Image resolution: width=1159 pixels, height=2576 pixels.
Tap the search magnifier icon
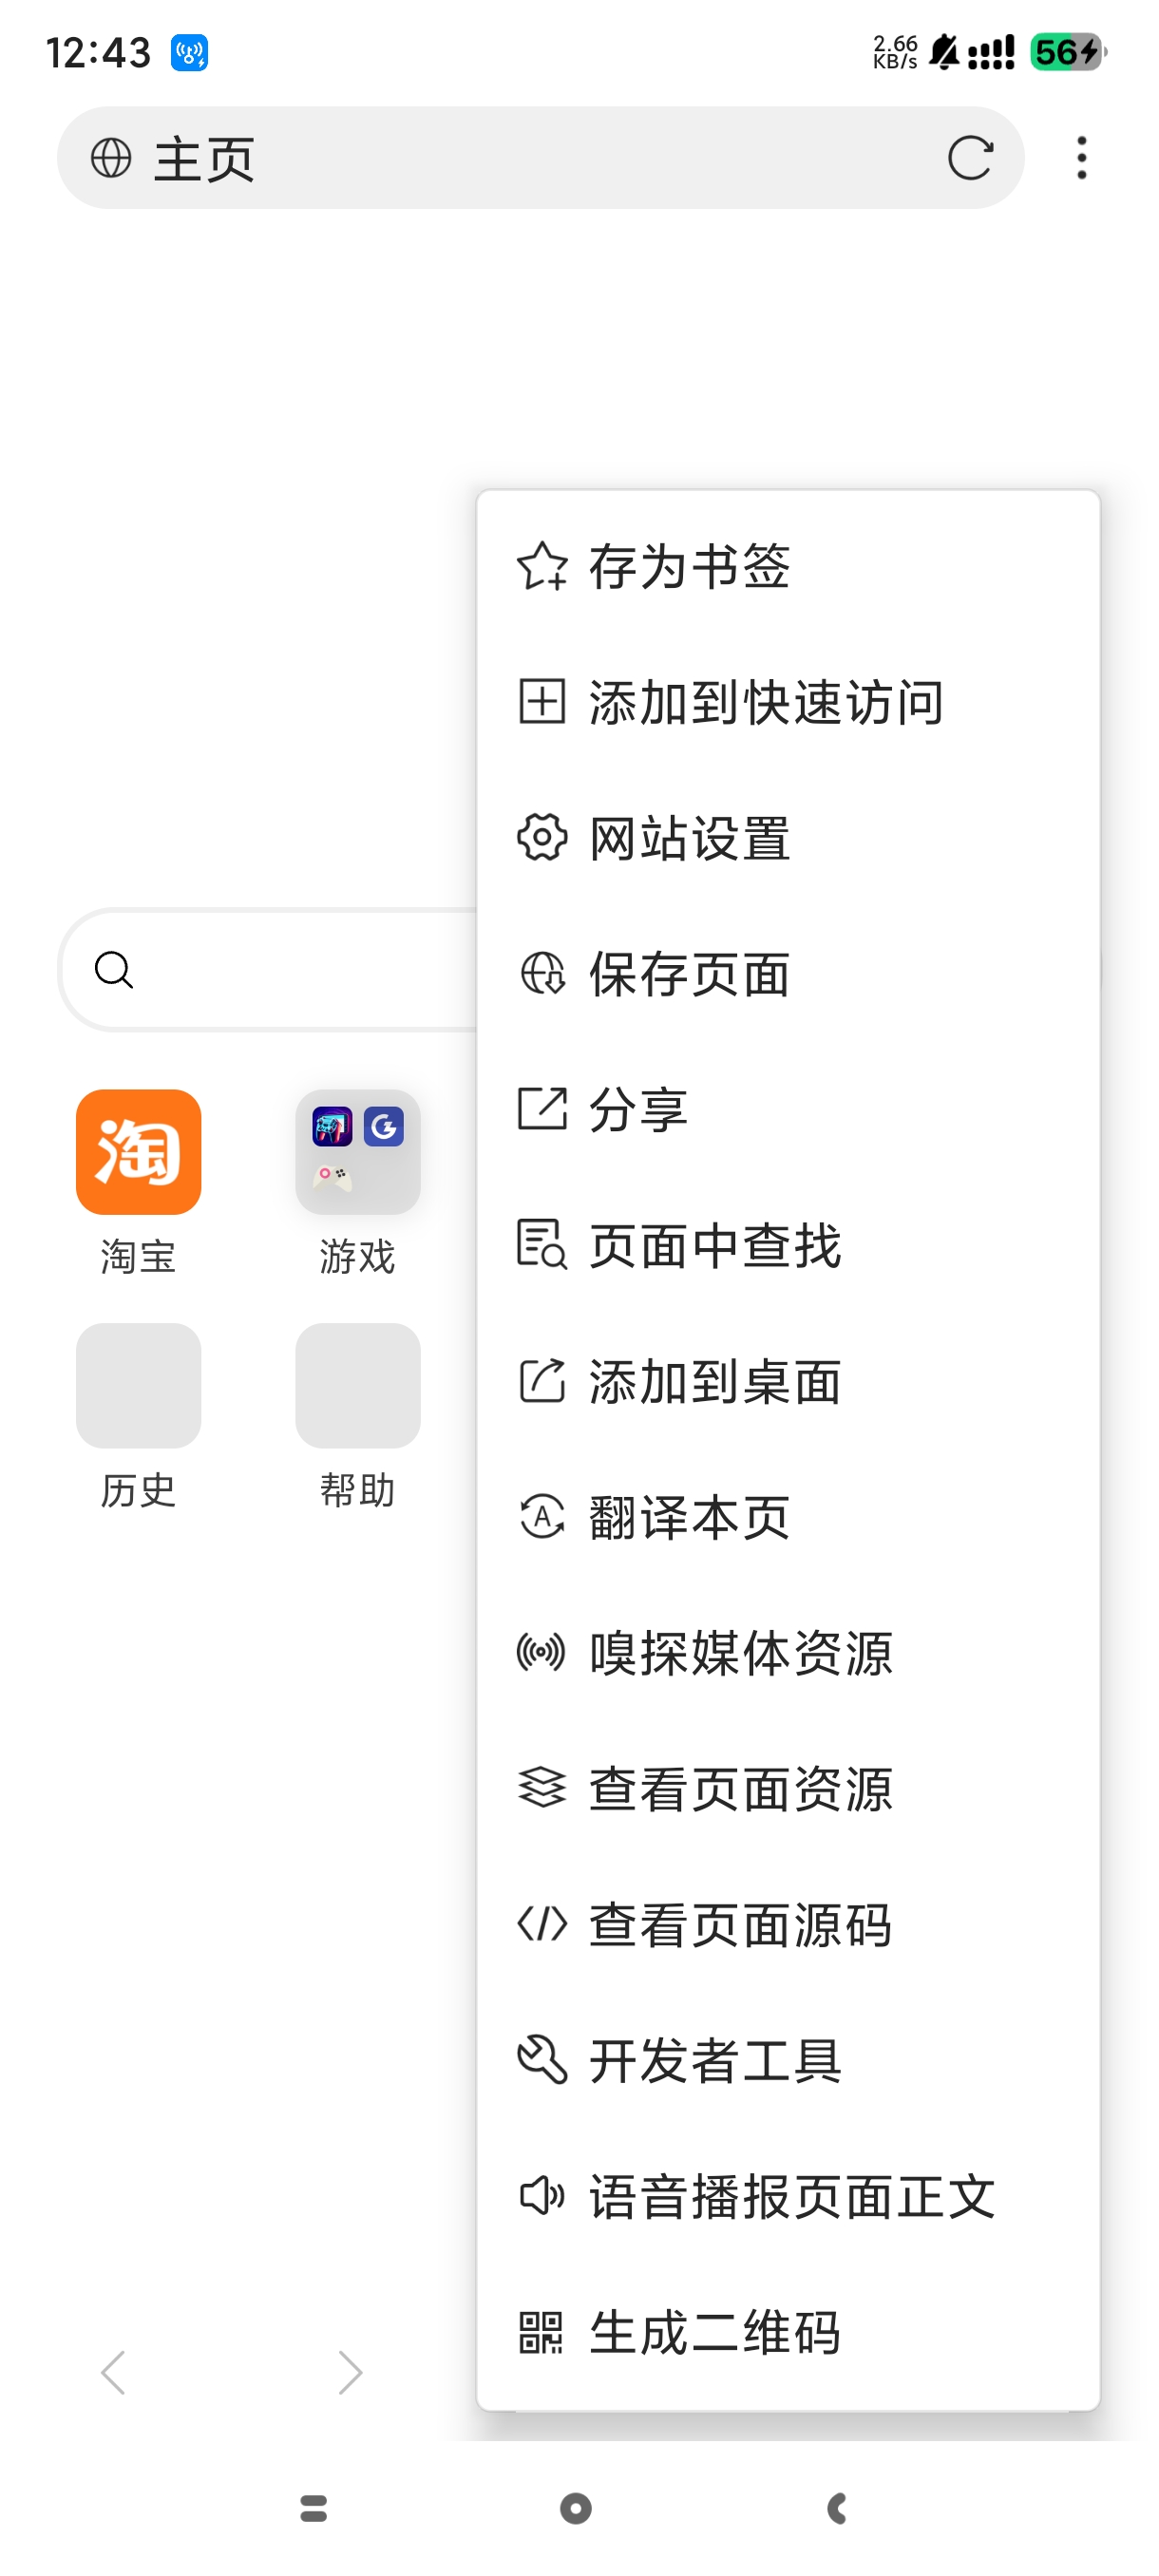click(x=114, y=969)
